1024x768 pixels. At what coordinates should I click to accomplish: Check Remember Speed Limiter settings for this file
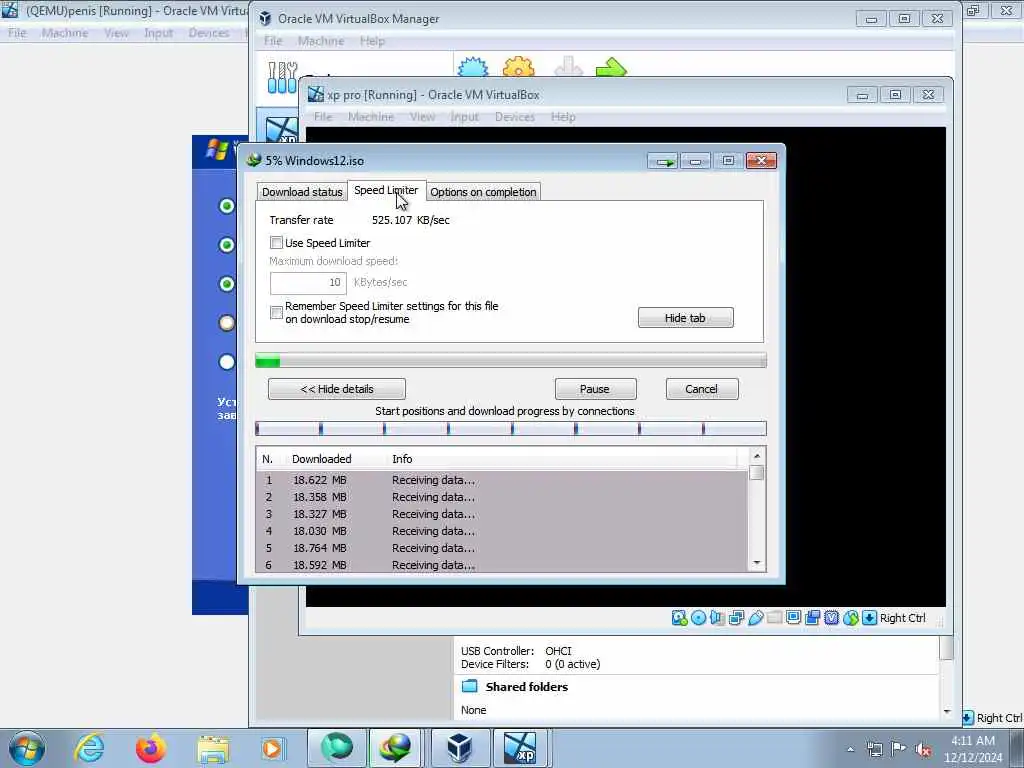[x=276, y=312]
